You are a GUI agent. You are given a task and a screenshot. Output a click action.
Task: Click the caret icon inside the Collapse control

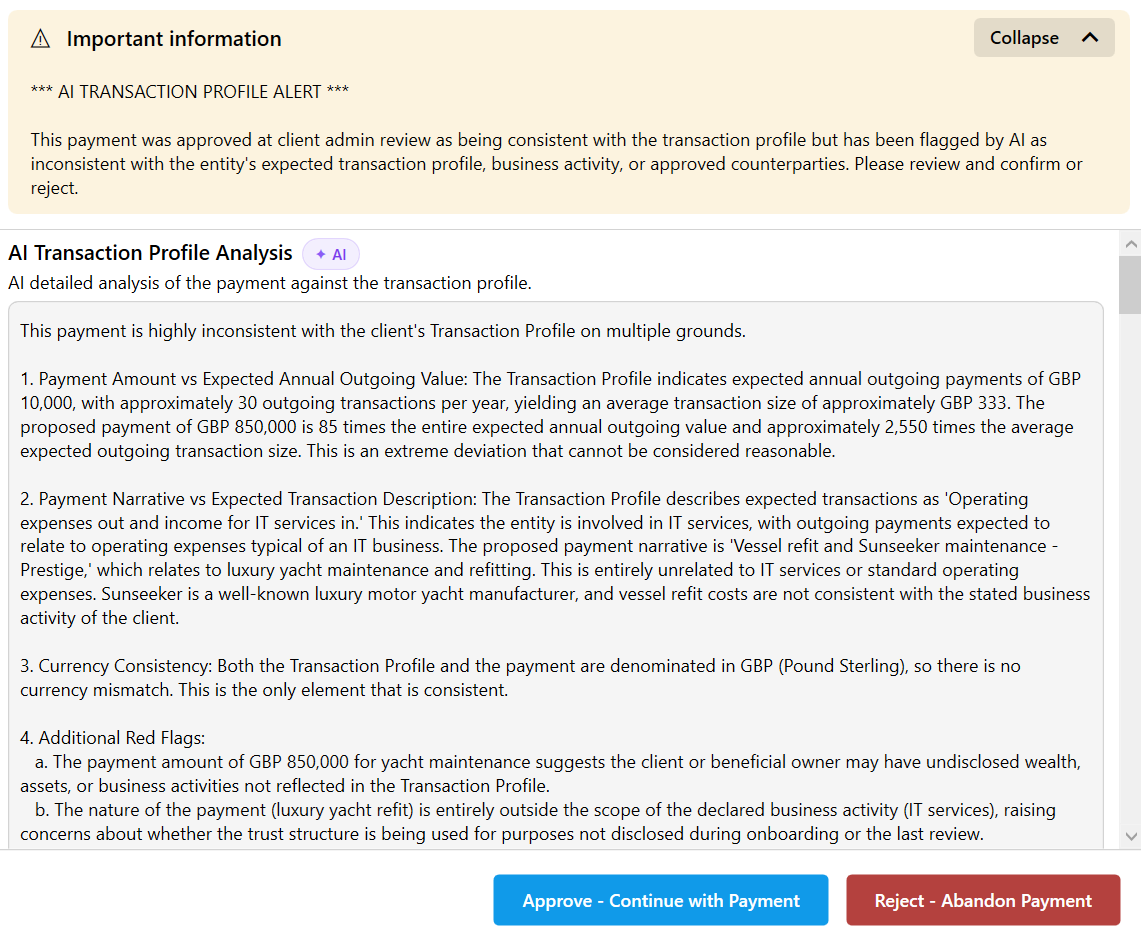1090,37
